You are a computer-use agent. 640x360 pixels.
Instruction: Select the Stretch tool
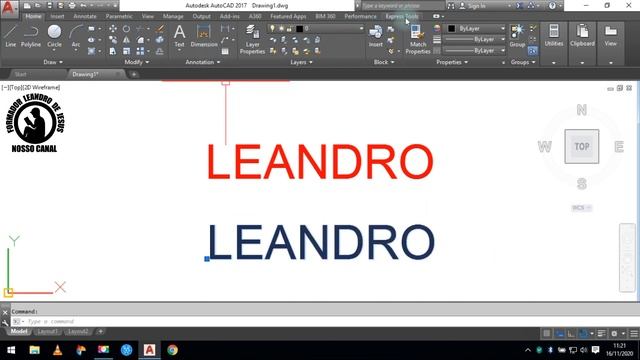[113, 51]
